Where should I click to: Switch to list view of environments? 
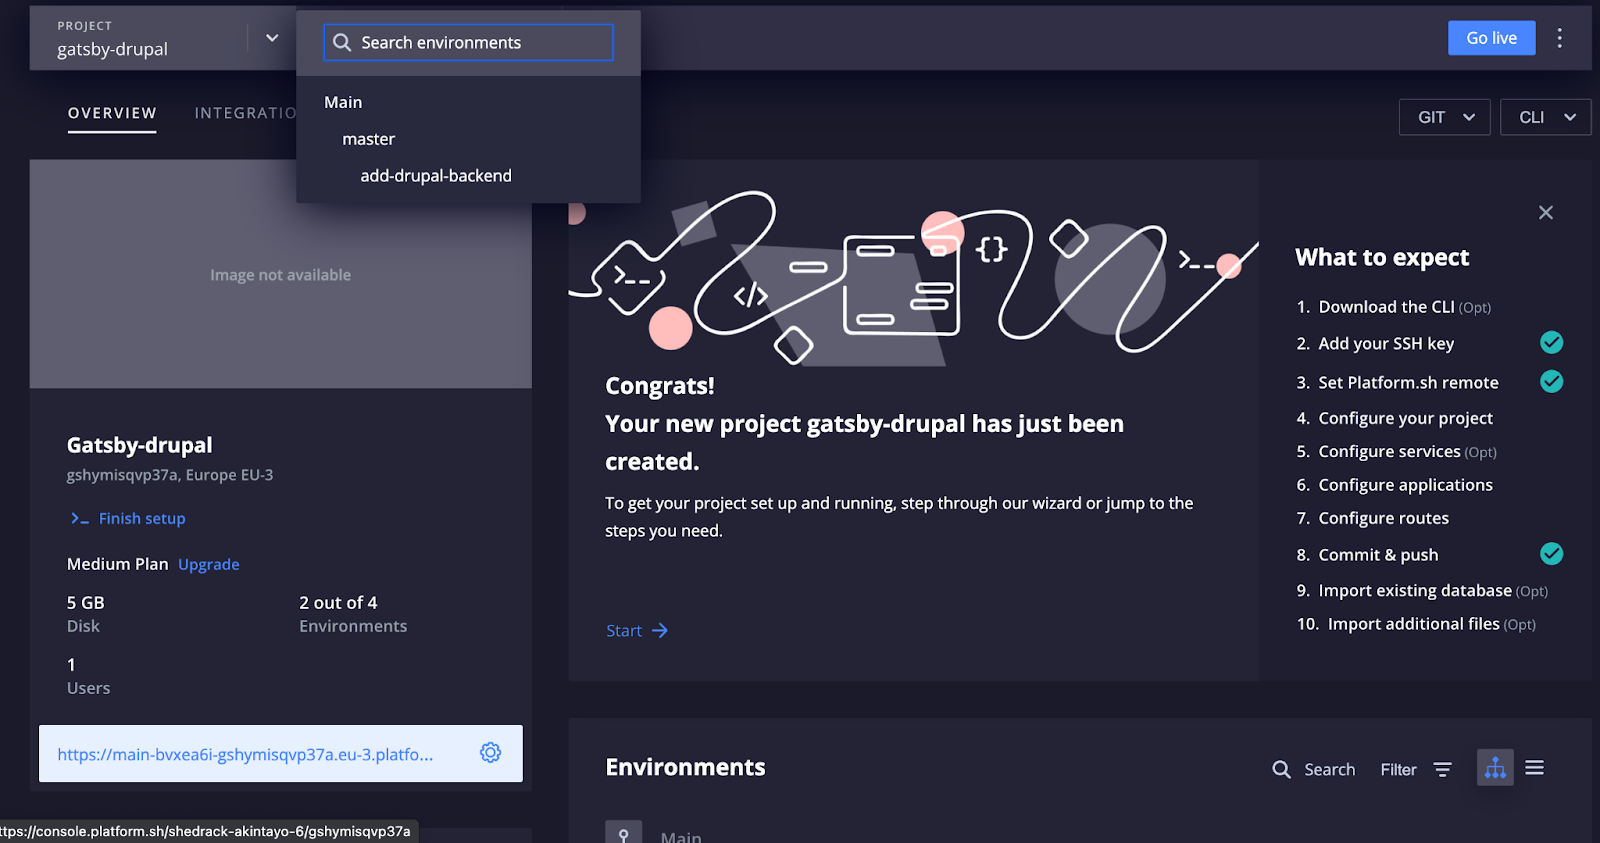point(1535,768)
